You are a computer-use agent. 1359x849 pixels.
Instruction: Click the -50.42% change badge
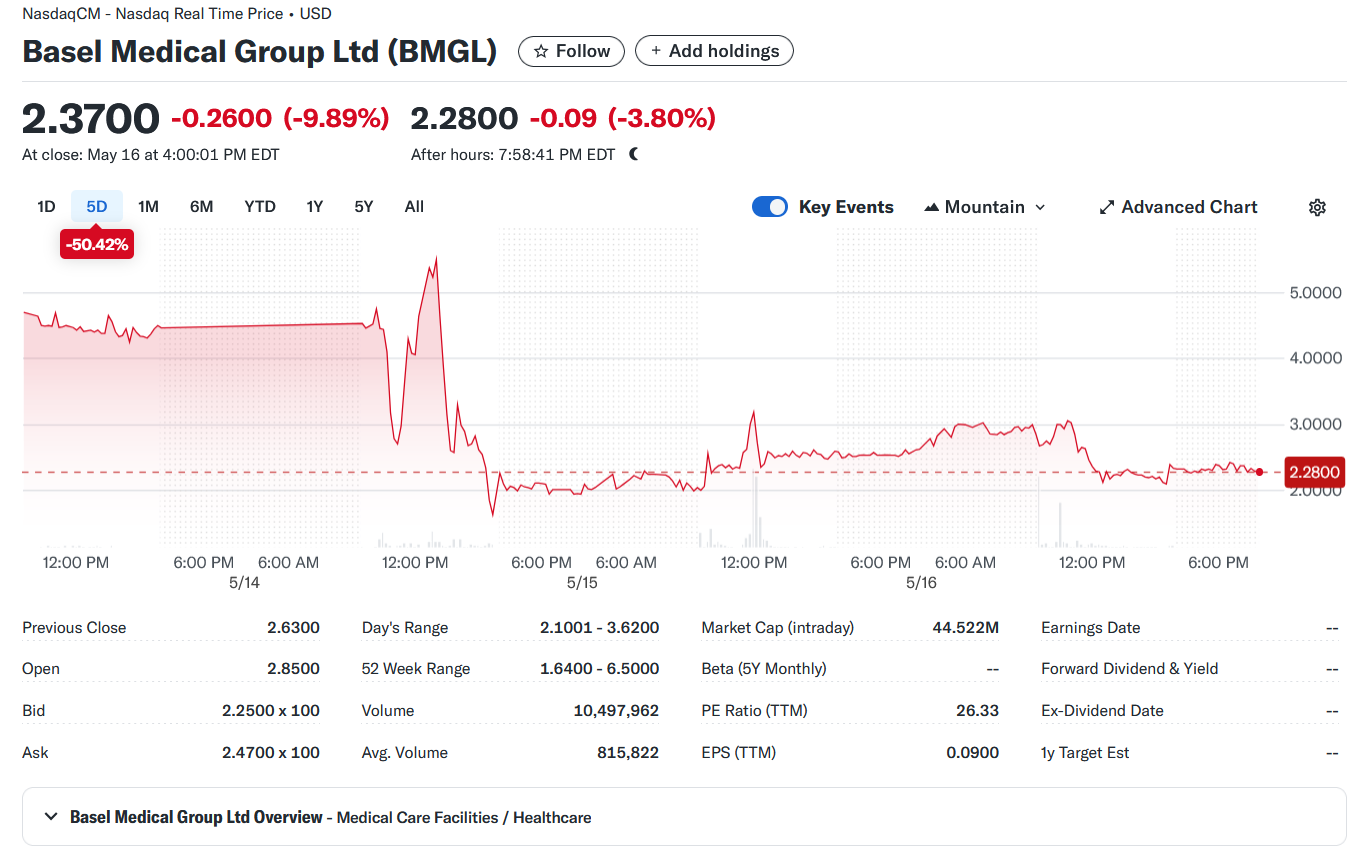tap(97, 244)
